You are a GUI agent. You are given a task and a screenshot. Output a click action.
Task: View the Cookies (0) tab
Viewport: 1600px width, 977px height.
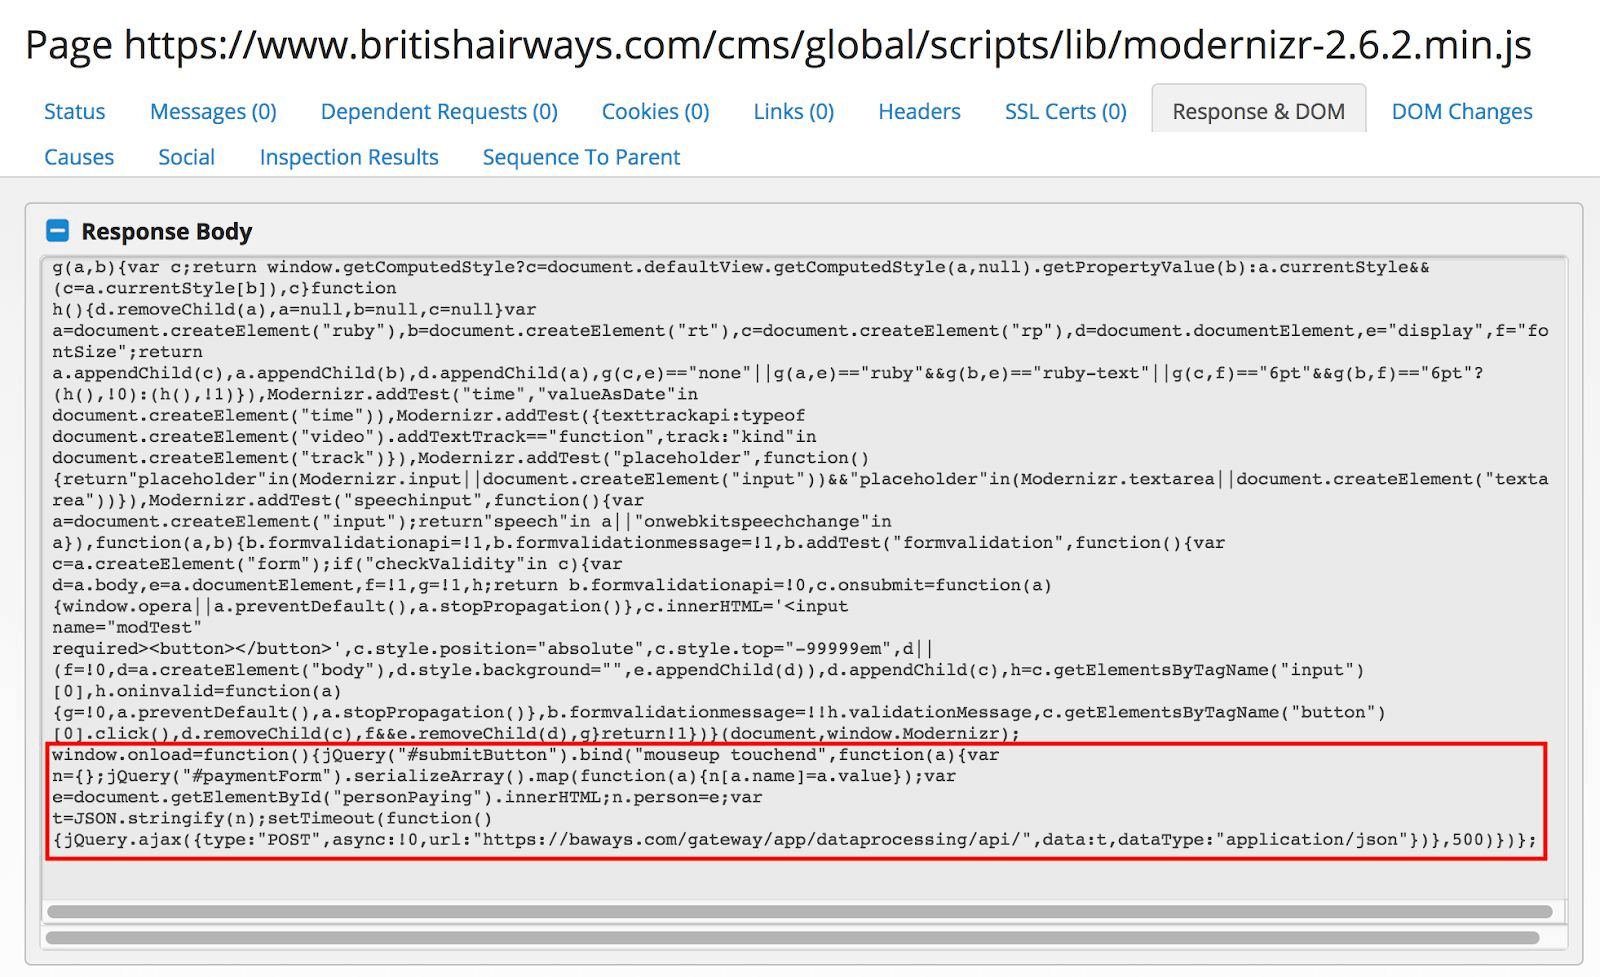[655, 111]
